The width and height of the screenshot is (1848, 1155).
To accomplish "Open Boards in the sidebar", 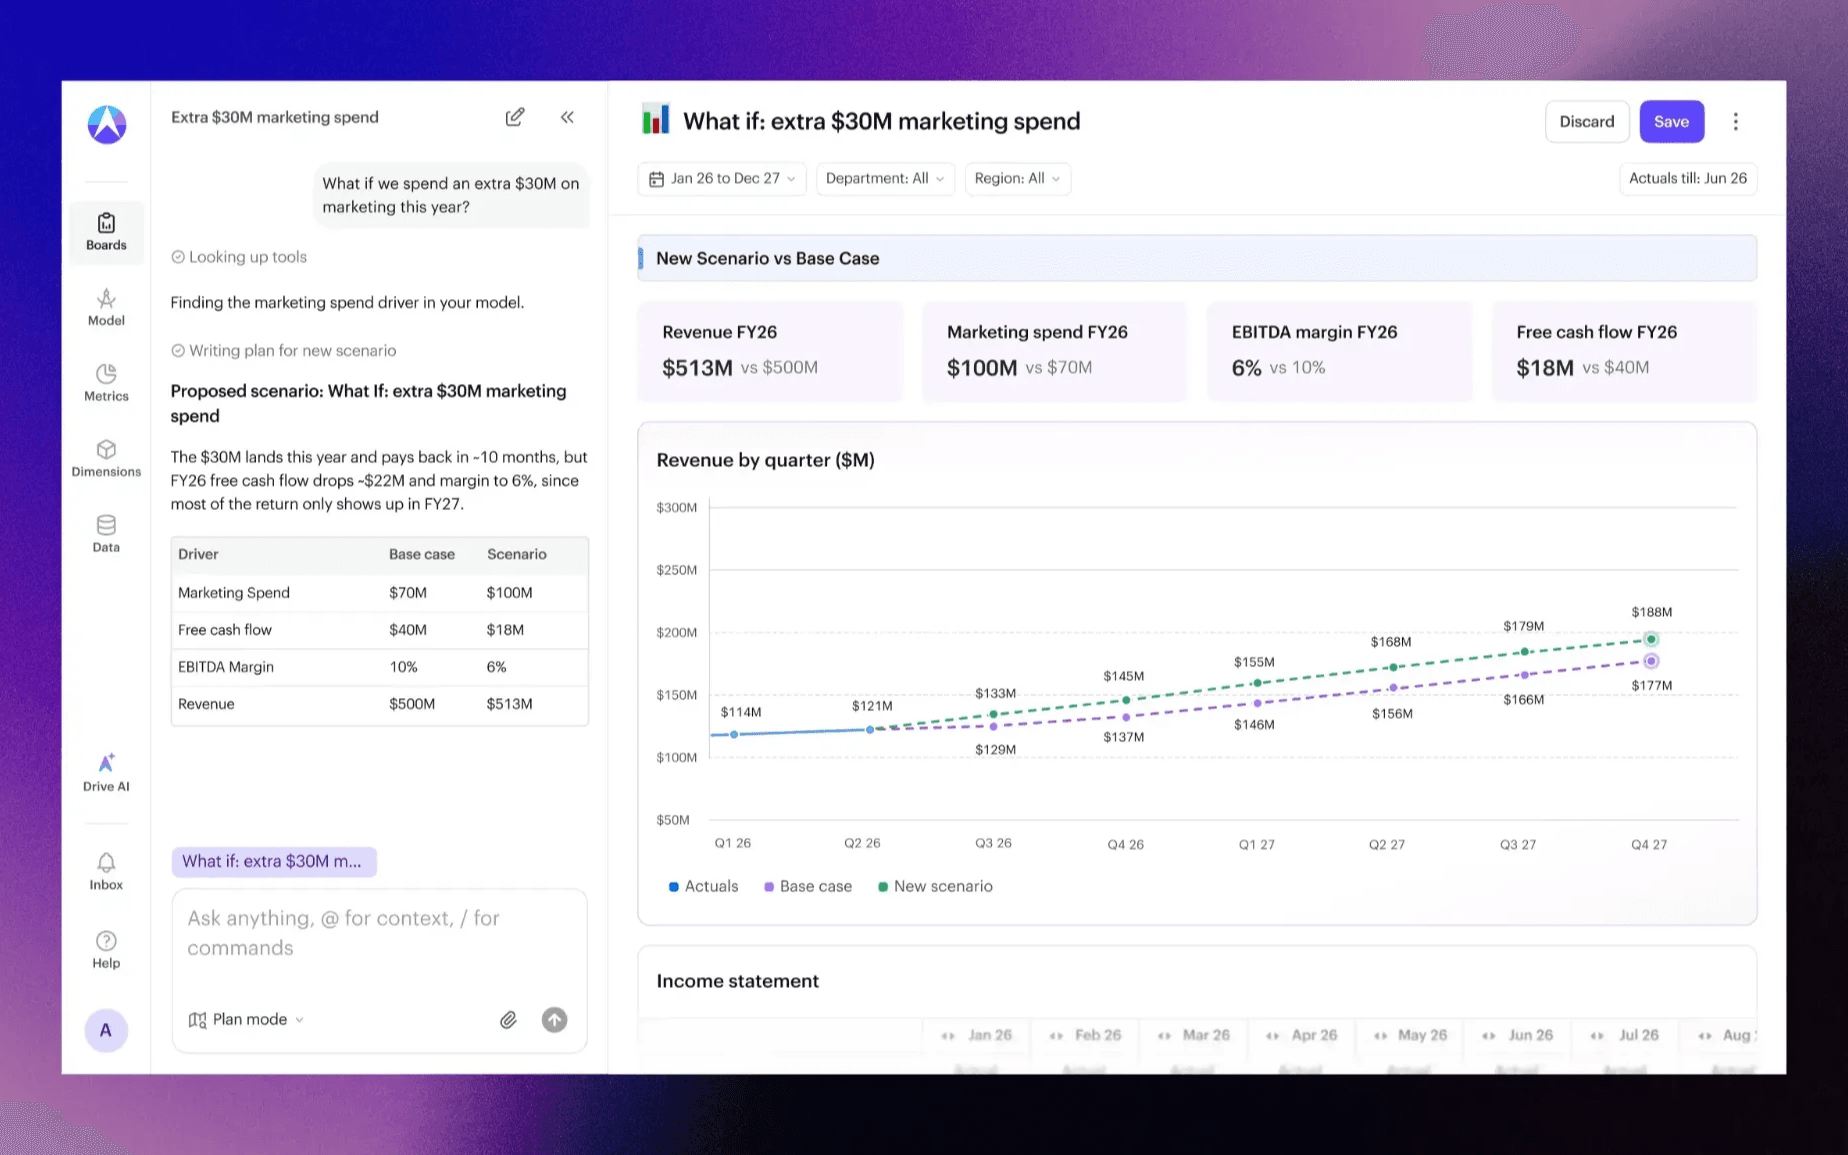I will coord(106,232).
